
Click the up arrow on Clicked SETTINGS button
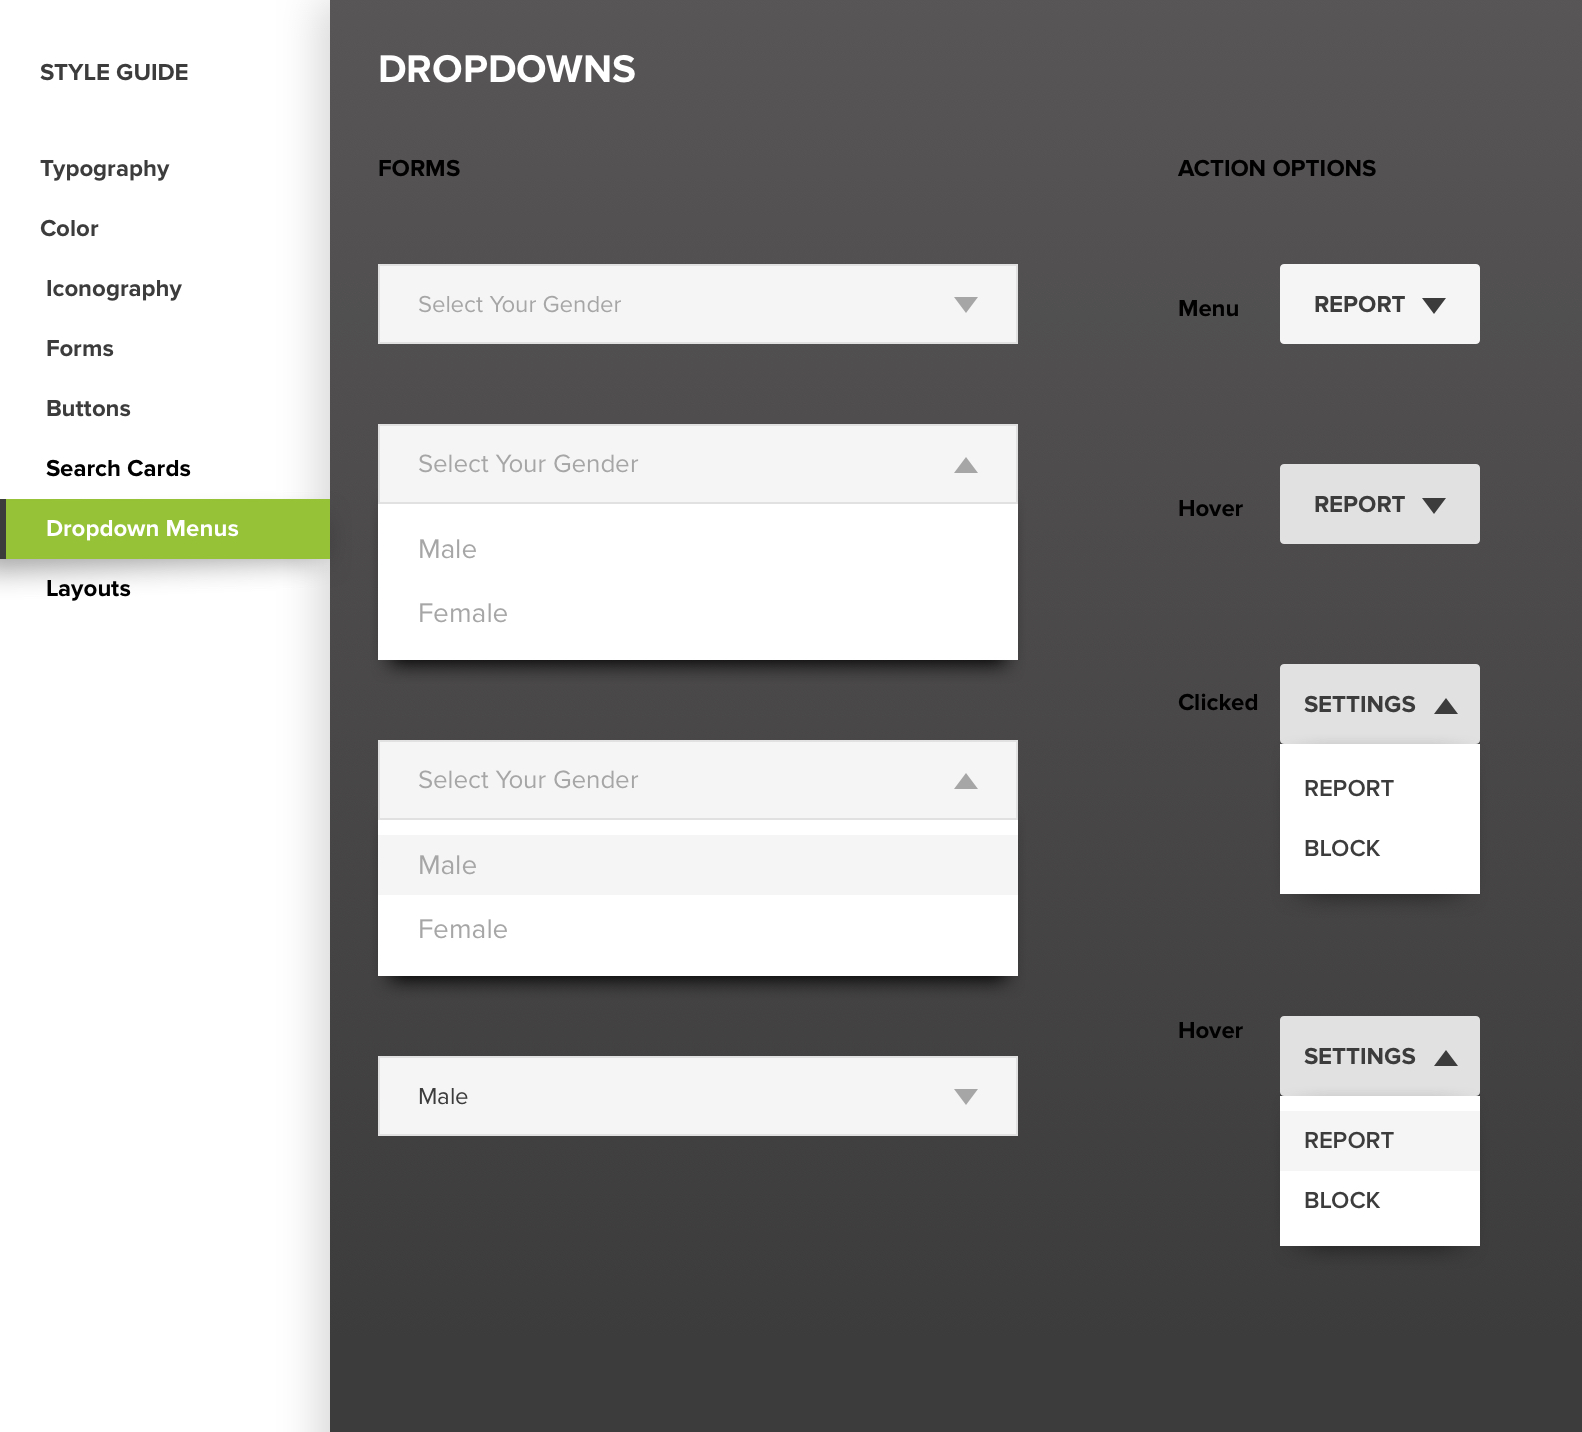[x=1446, y=705]
